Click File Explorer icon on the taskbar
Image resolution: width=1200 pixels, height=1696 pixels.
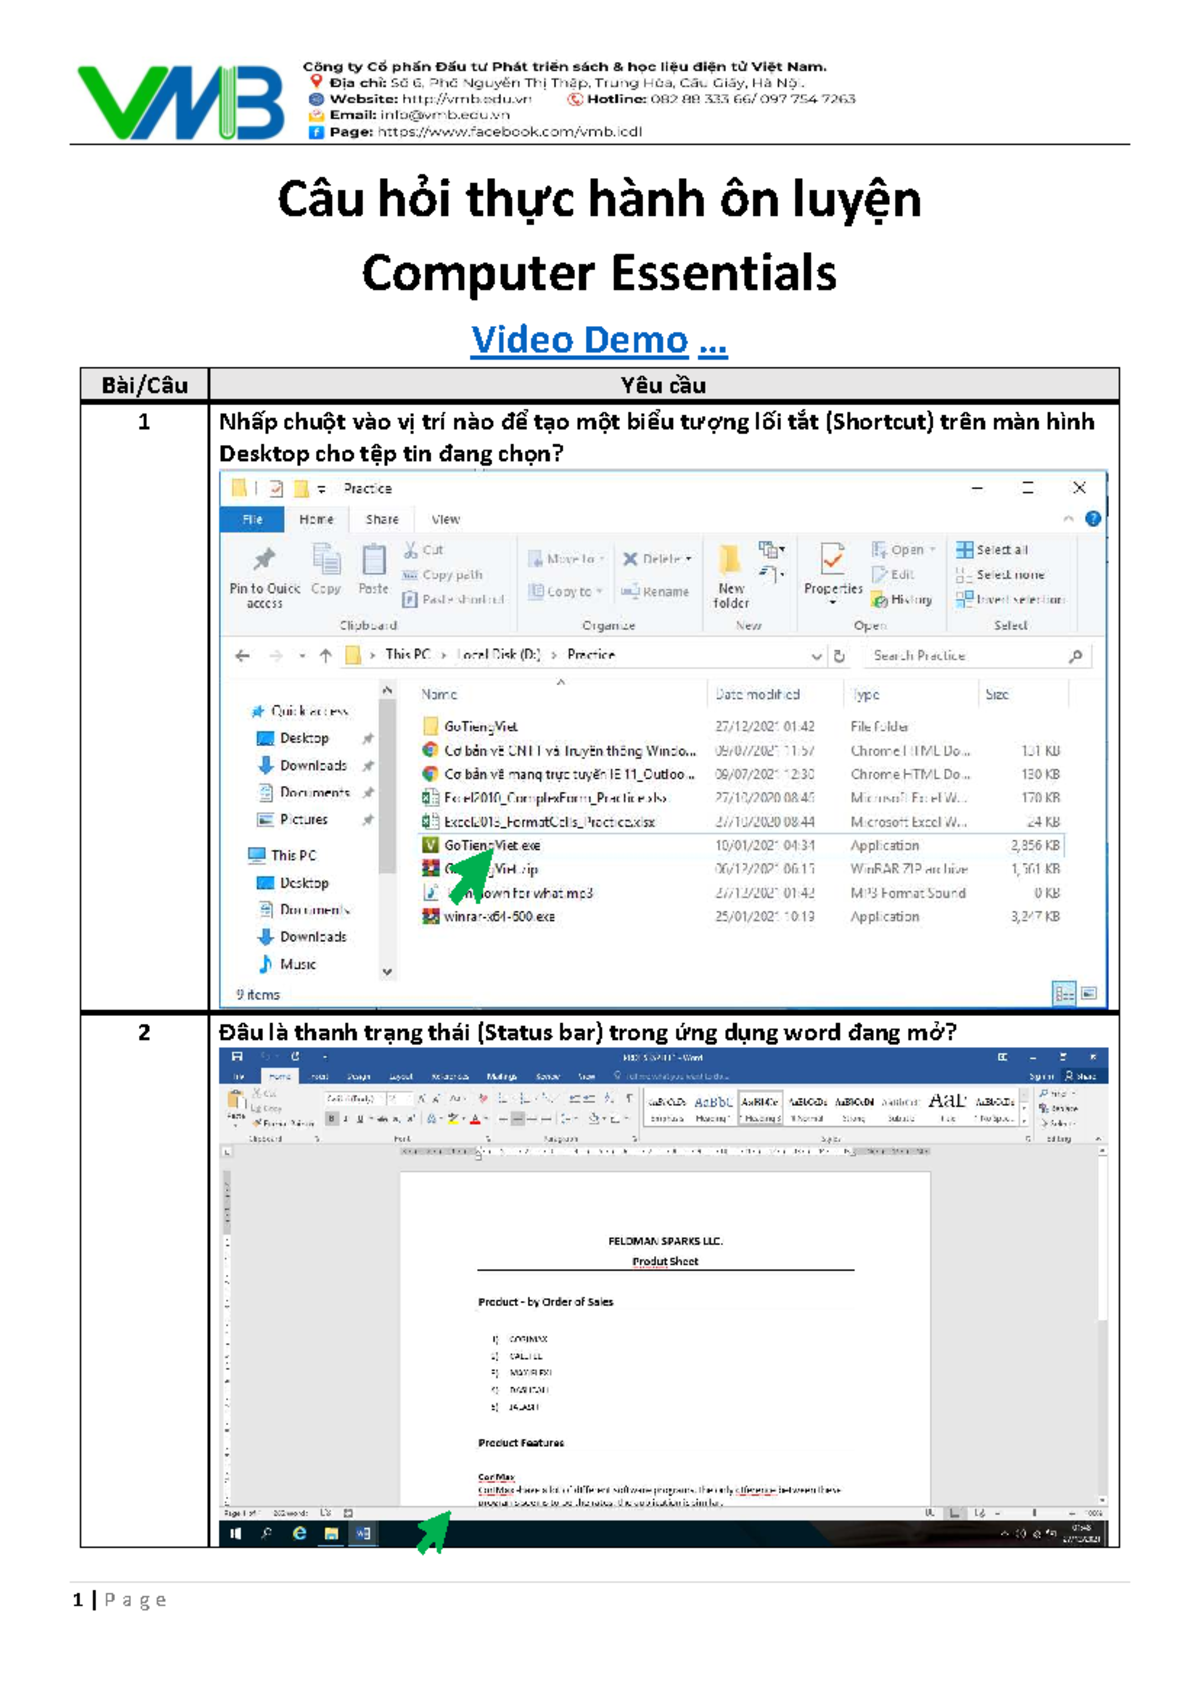point(331,1534)
